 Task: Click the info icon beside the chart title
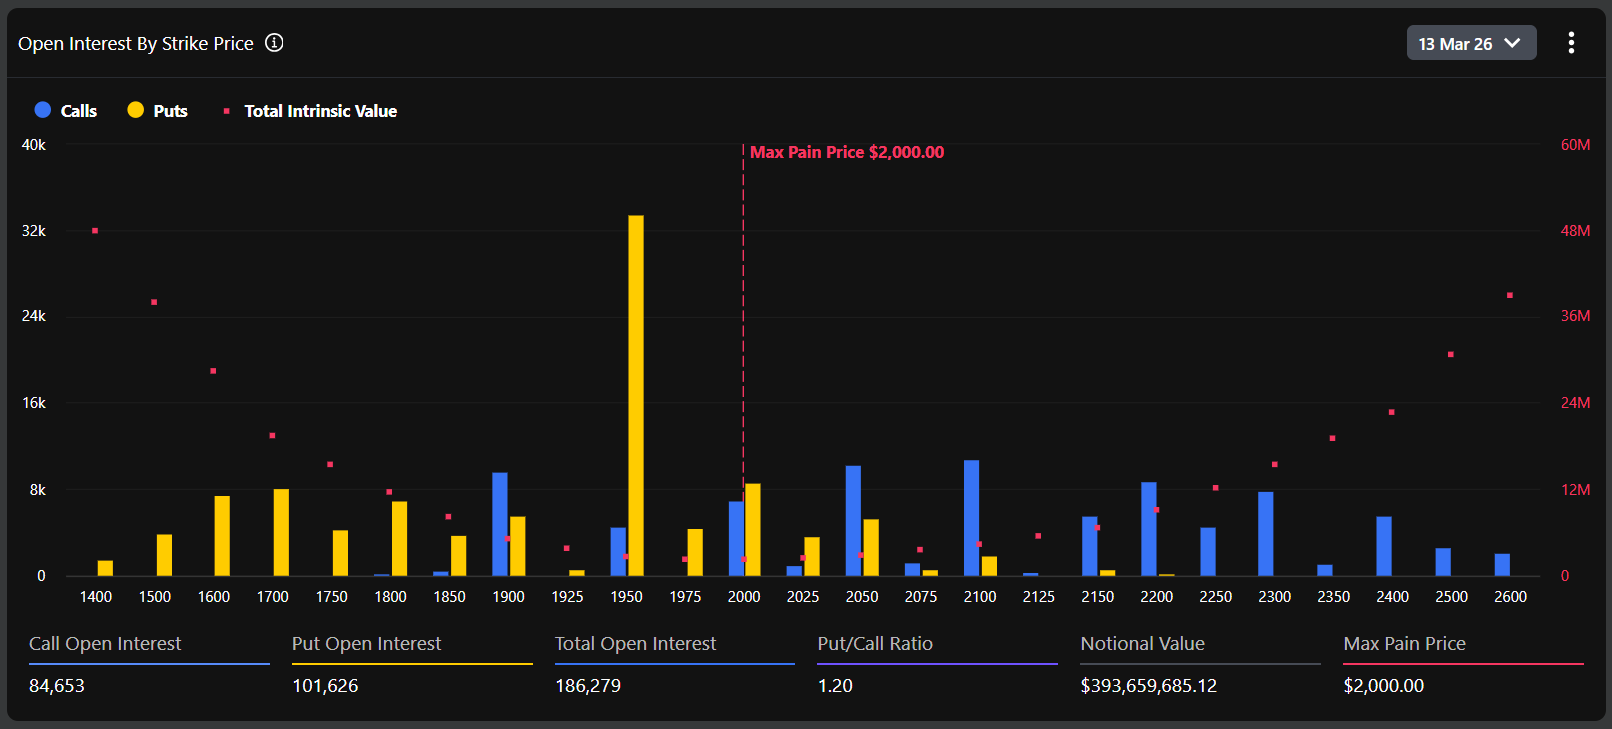point(274,43)
